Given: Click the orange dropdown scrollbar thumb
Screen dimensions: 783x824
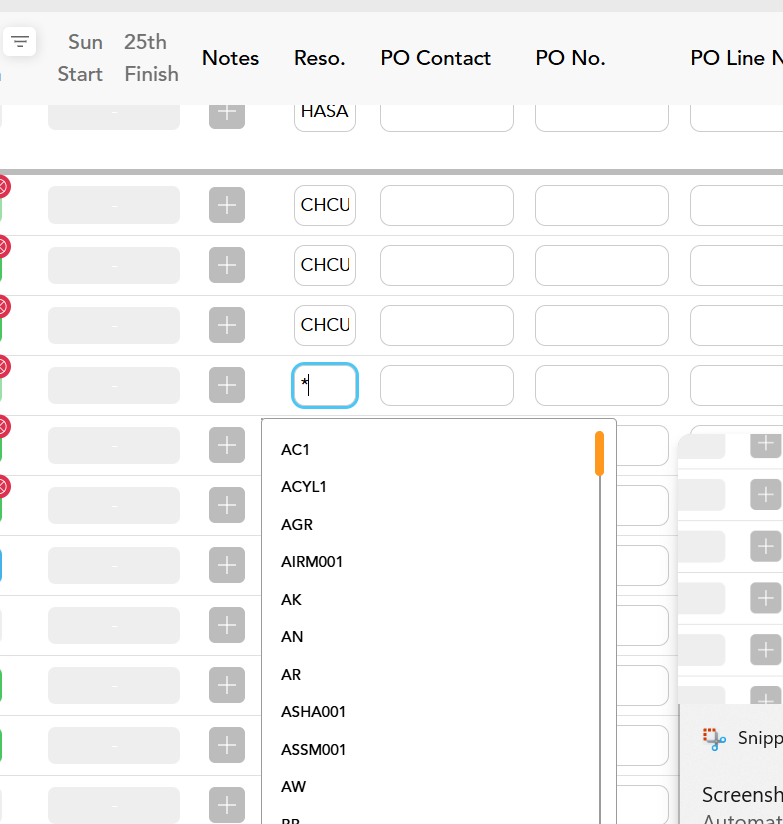Looking at the screenshot, I should tap(599, 453).
